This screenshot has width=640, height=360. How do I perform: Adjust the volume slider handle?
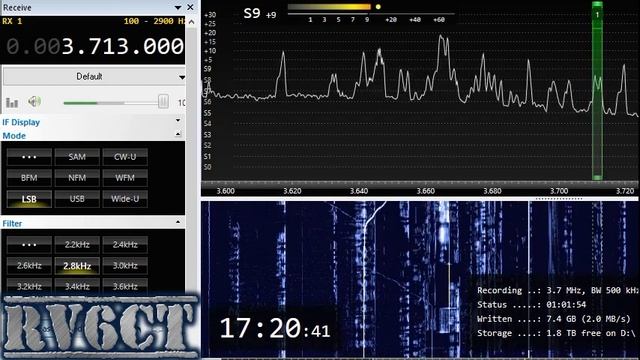[x=163, y=102]
